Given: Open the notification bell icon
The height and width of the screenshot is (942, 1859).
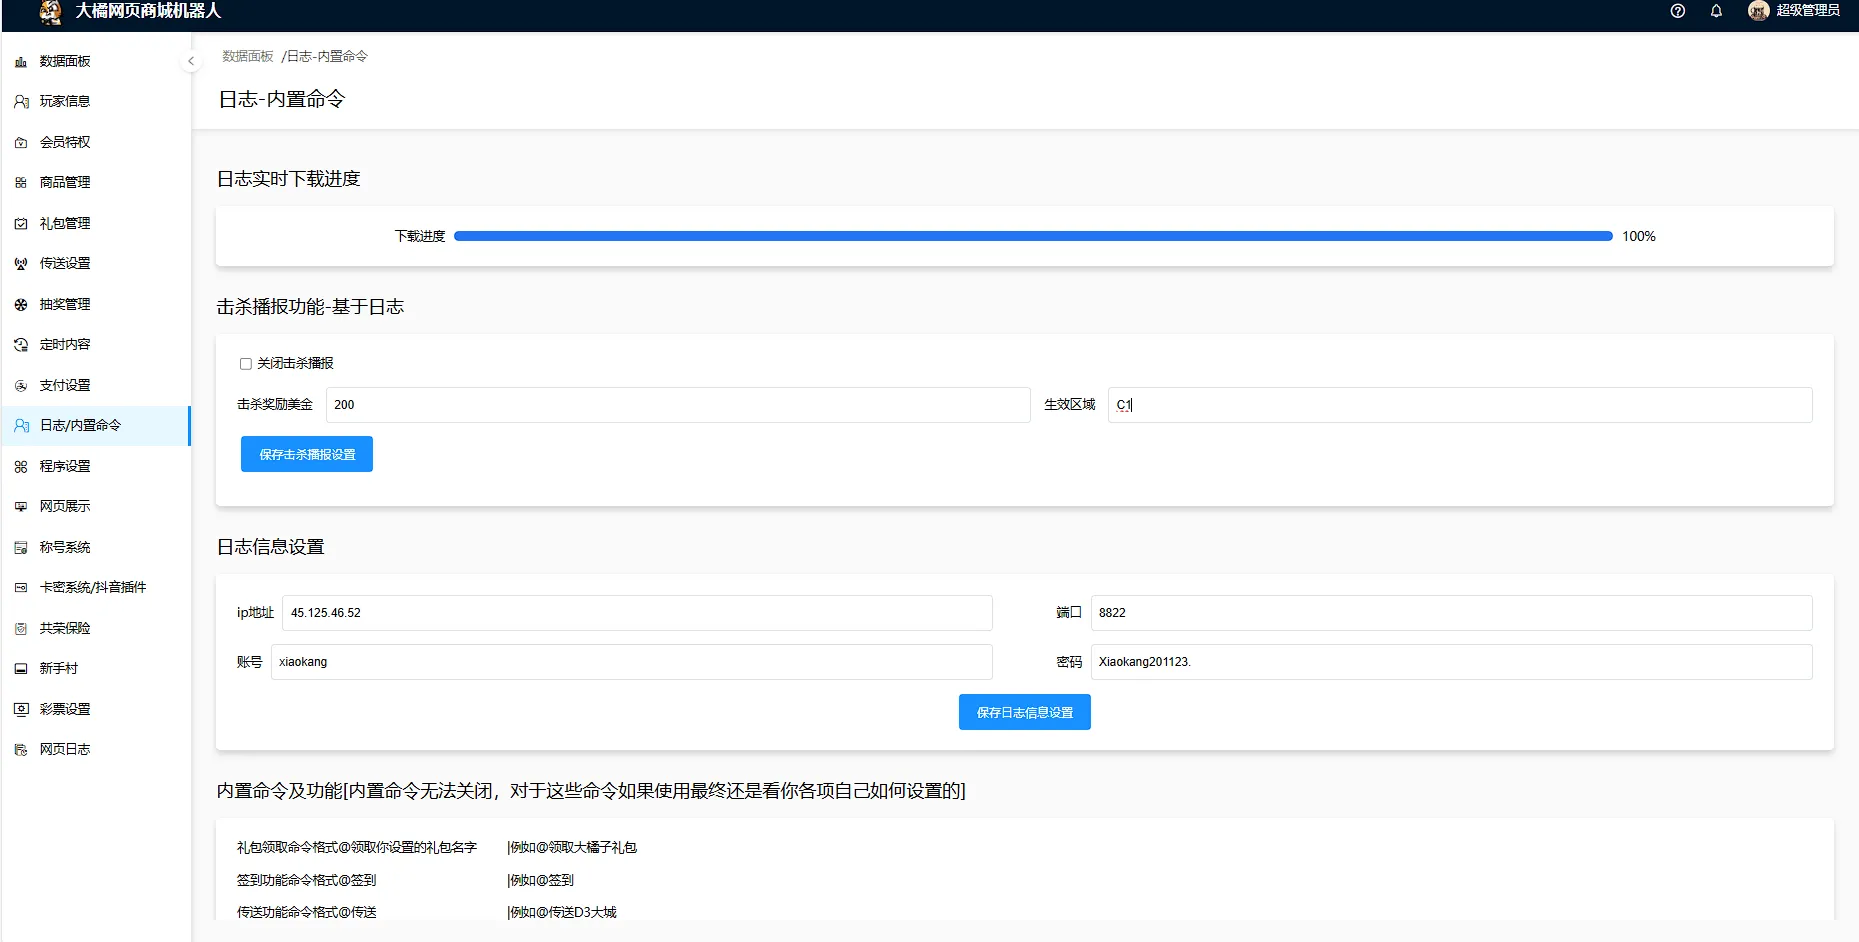Looking at the screenshot, I should click(x=1716, y=11).
